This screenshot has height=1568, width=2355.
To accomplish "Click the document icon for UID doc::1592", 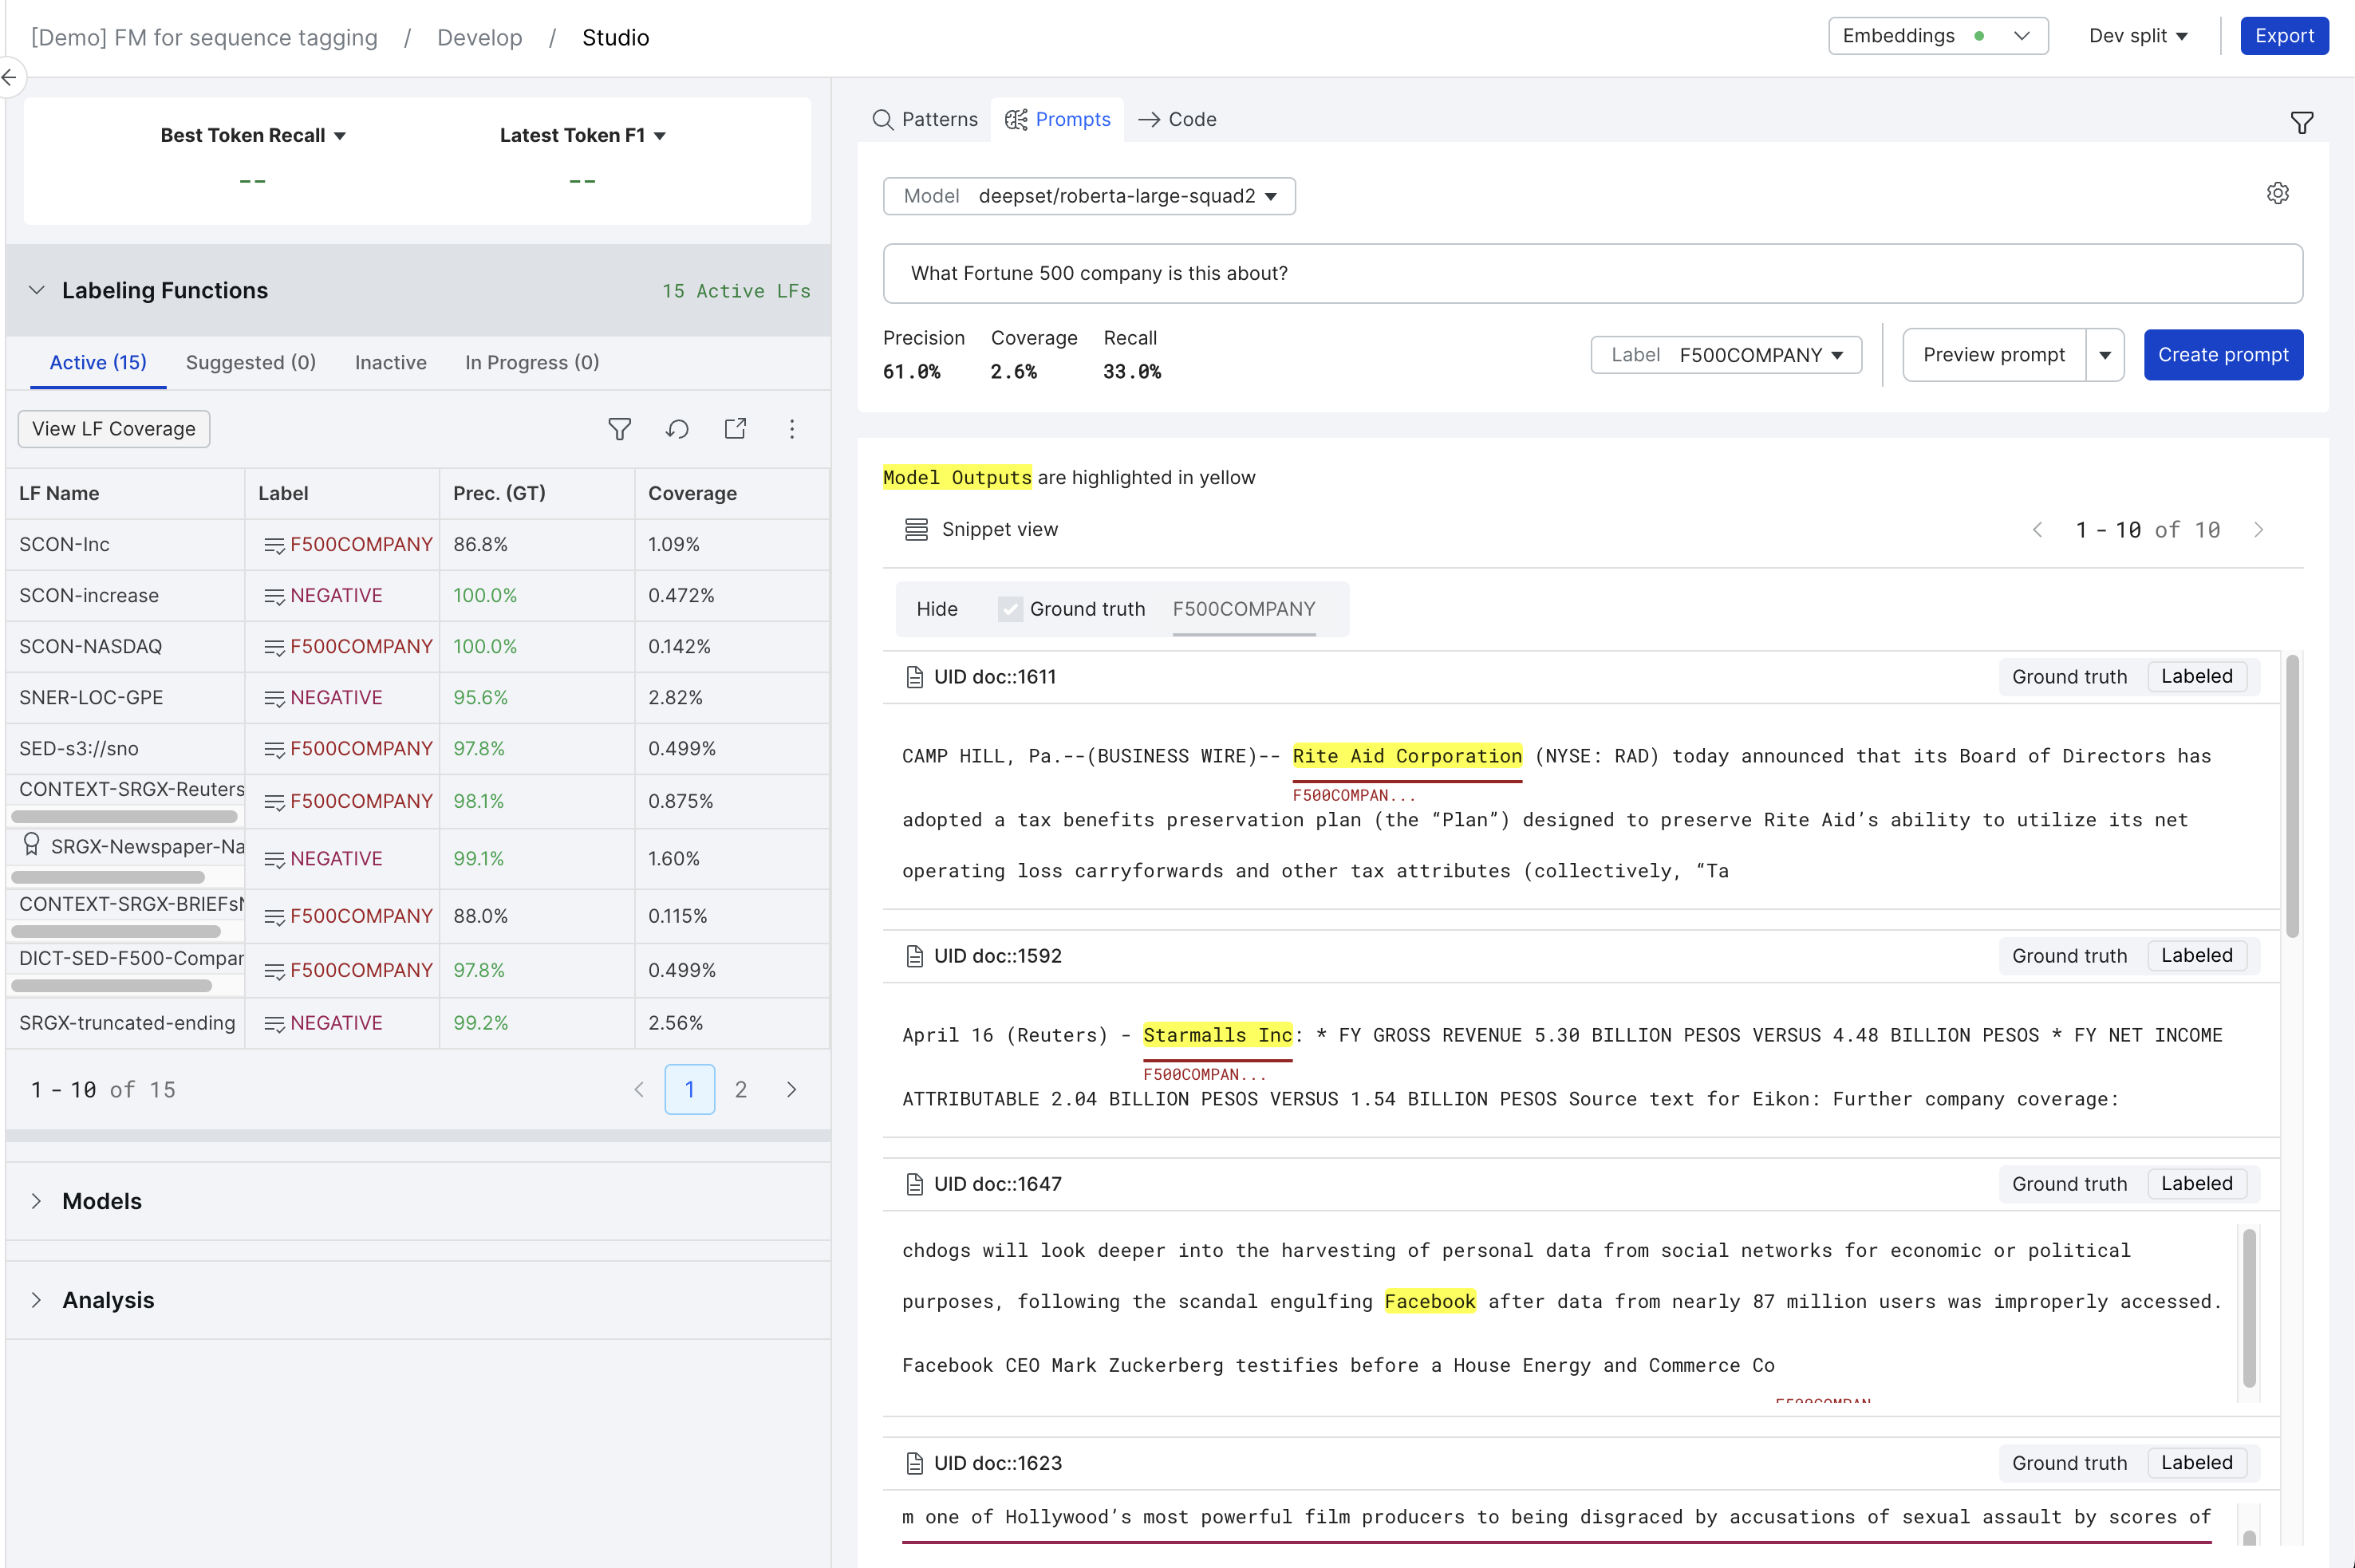I will point(914,956).
